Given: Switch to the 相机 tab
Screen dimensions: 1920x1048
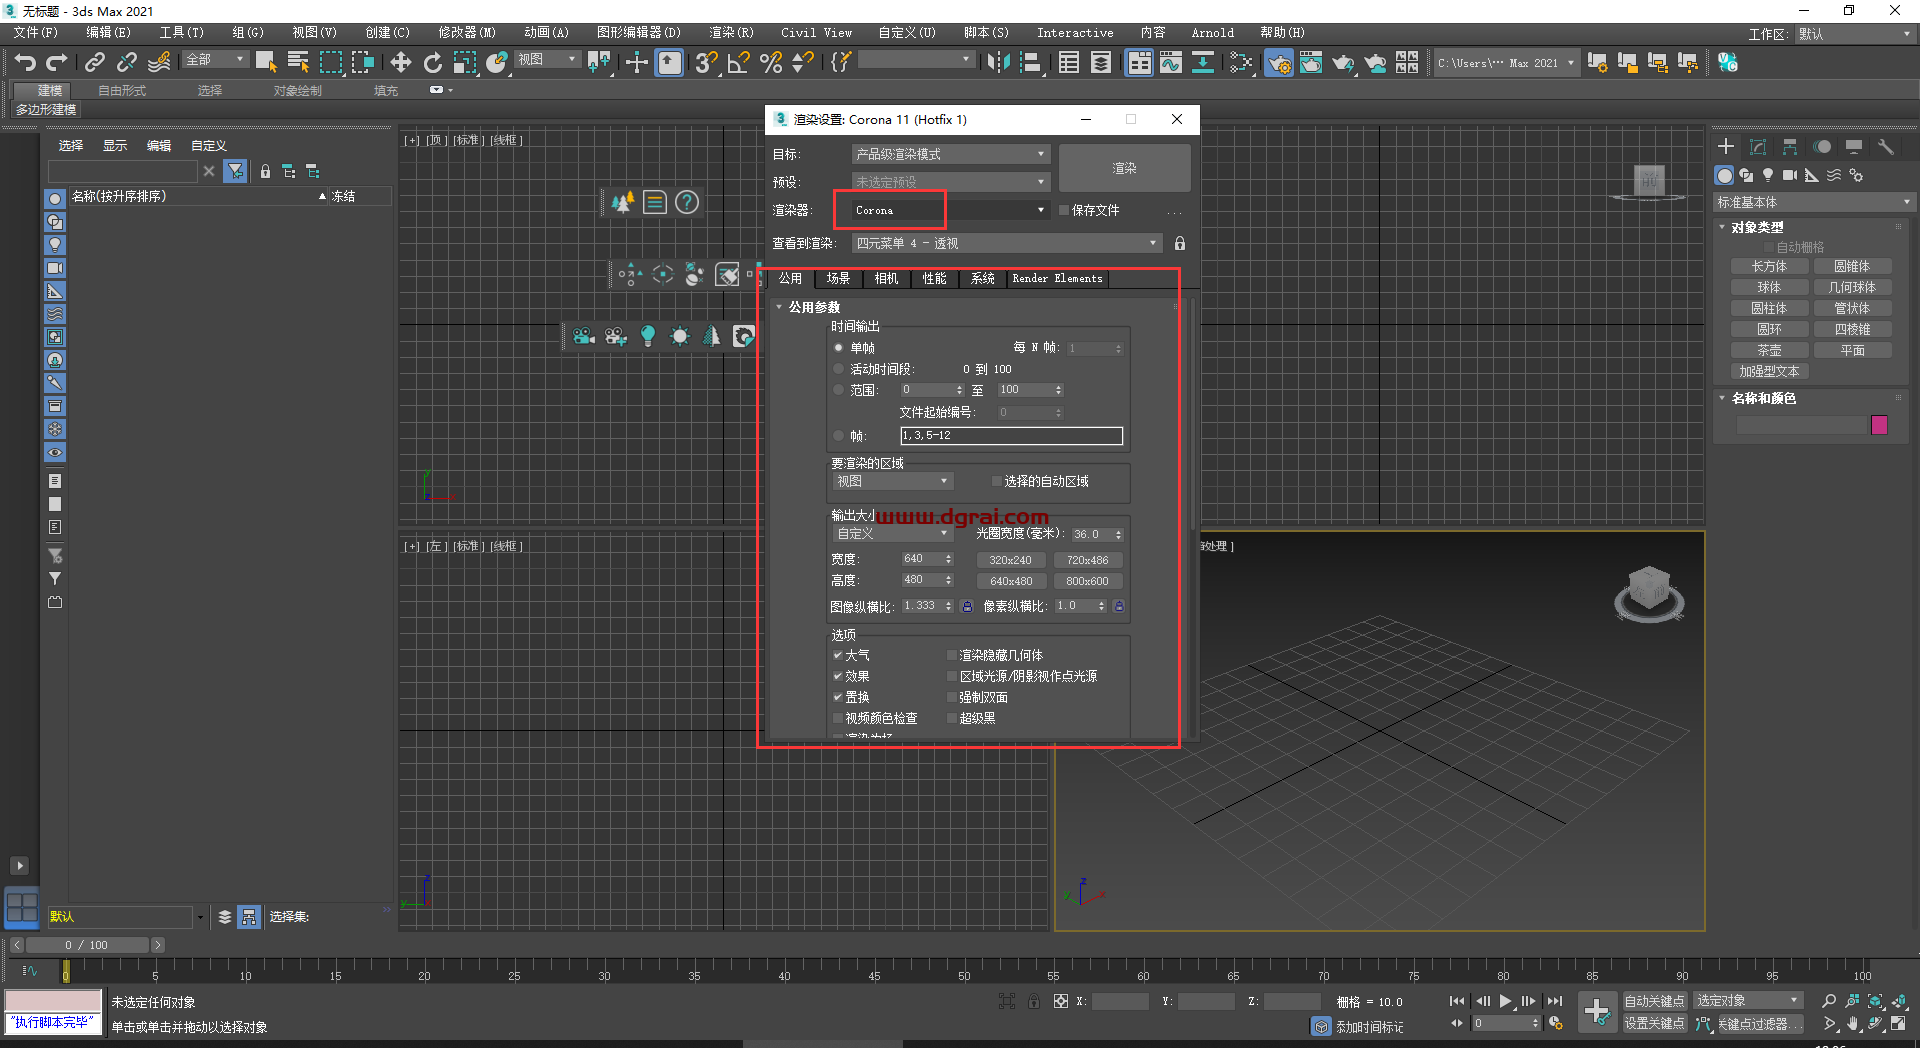Looking at the screenshot, I should point(886,279).
